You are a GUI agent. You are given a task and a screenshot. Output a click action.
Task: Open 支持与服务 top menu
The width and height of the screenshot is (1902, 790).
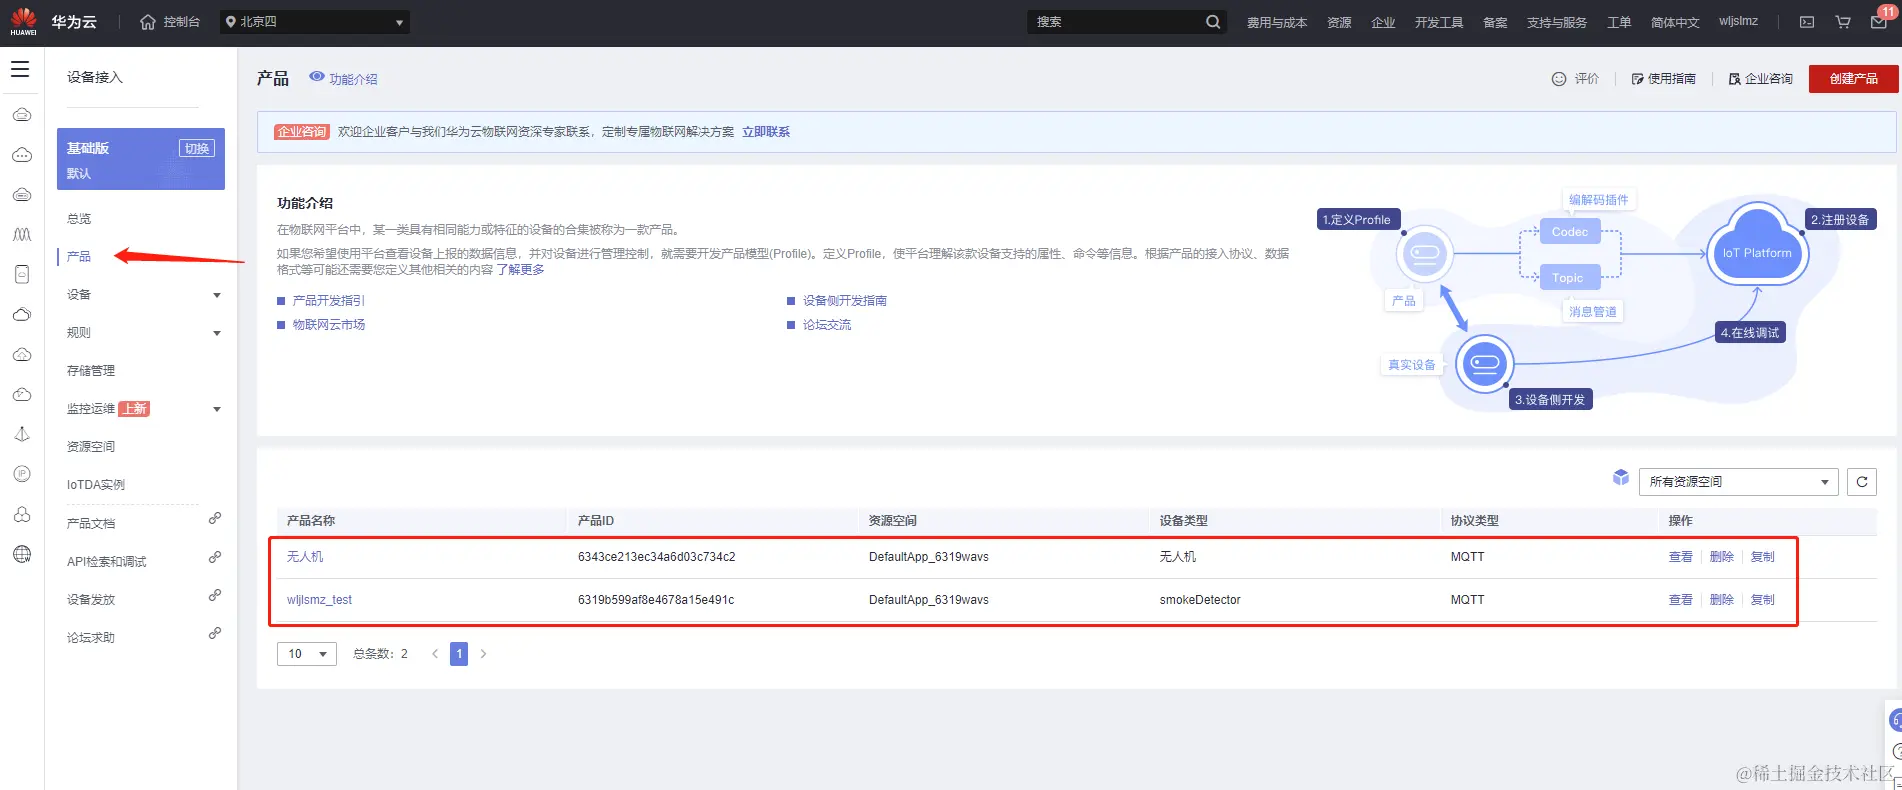tap(1557, 22)
